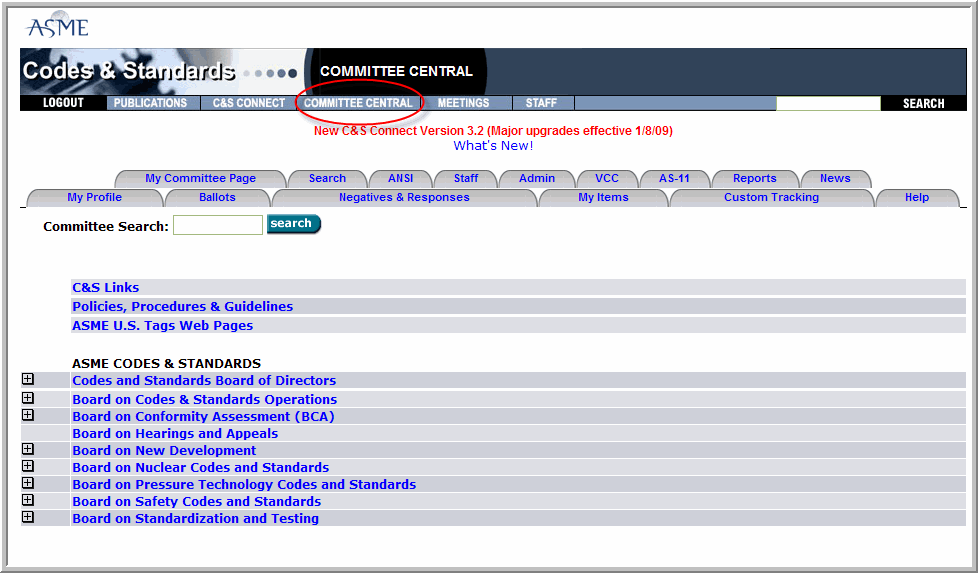
Task: Switch to the Admin tab
Action: (x=537, y=178)
